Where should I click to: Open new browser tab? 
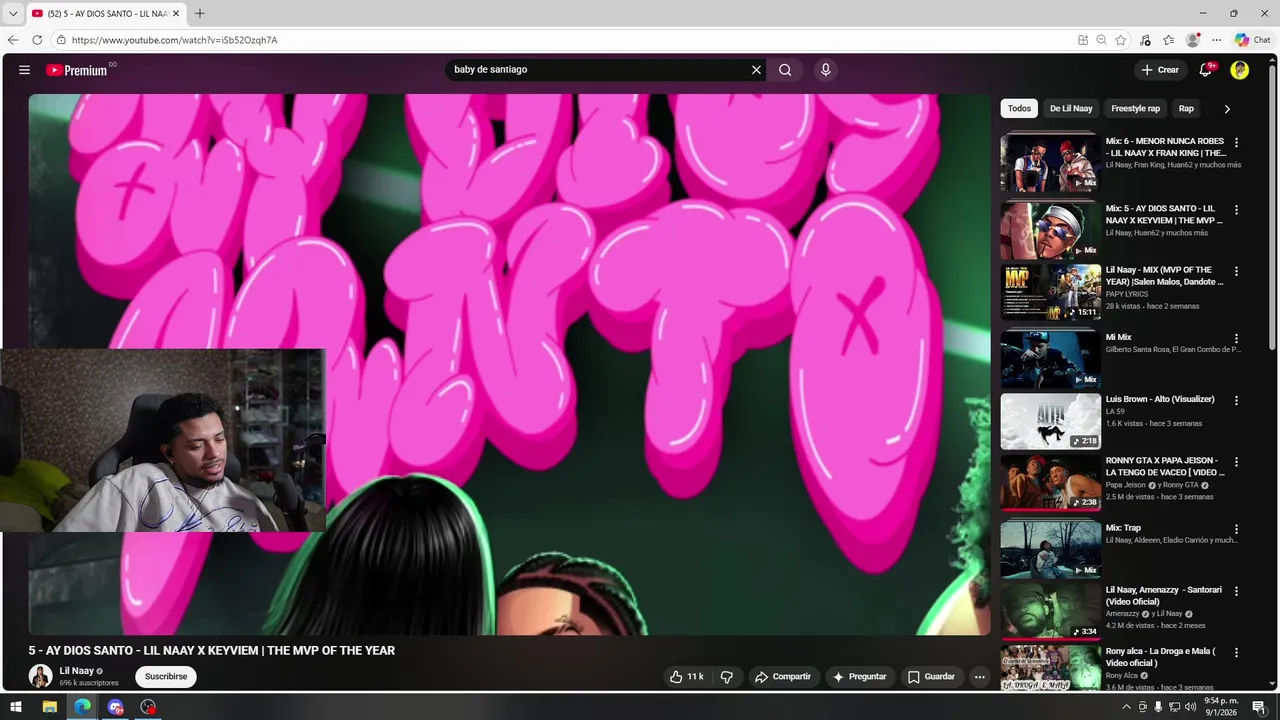coord(199,13)
